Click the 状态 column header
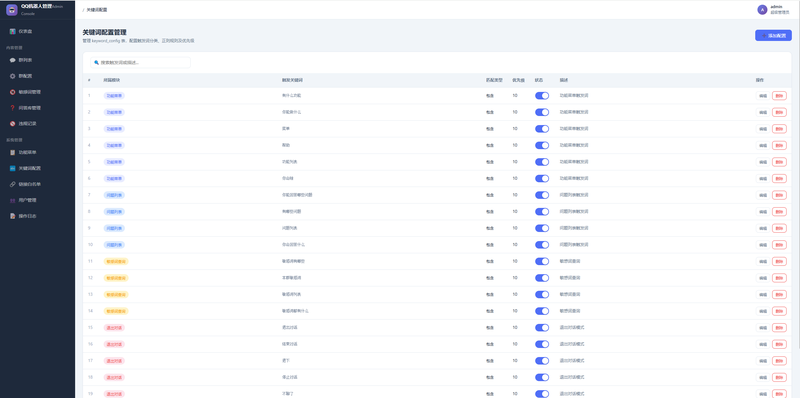Image resolution: width=800 pixels, height=398 pixels. (x=539, y=80)
